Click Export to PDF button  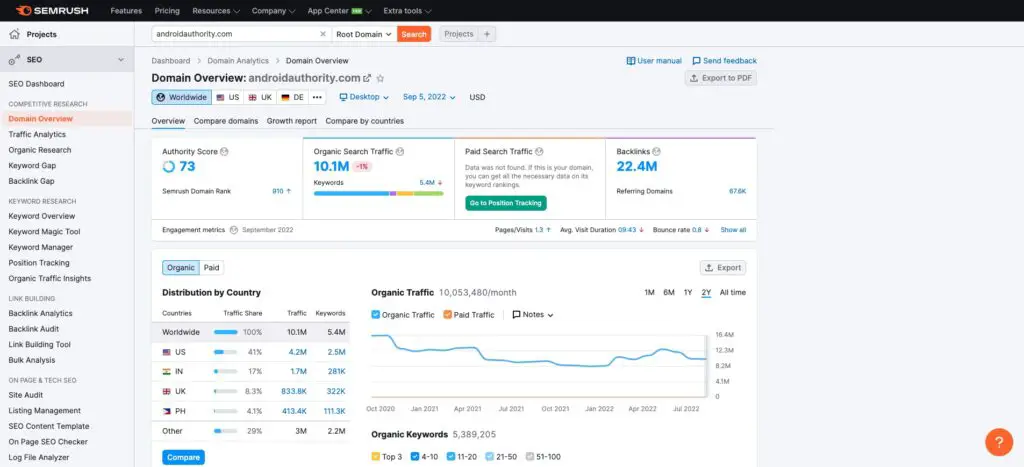[721, 78]
